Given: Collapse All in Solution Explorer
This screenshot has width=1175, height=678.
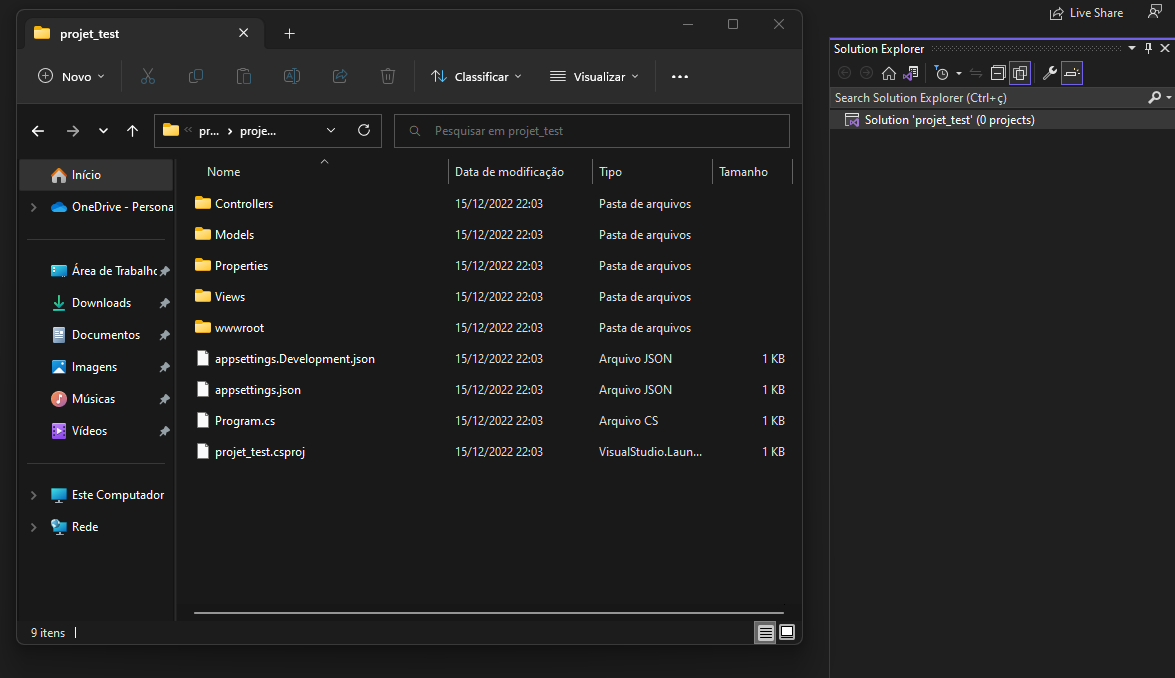Looking at the screenshot, I should click(x=997, y=73).
